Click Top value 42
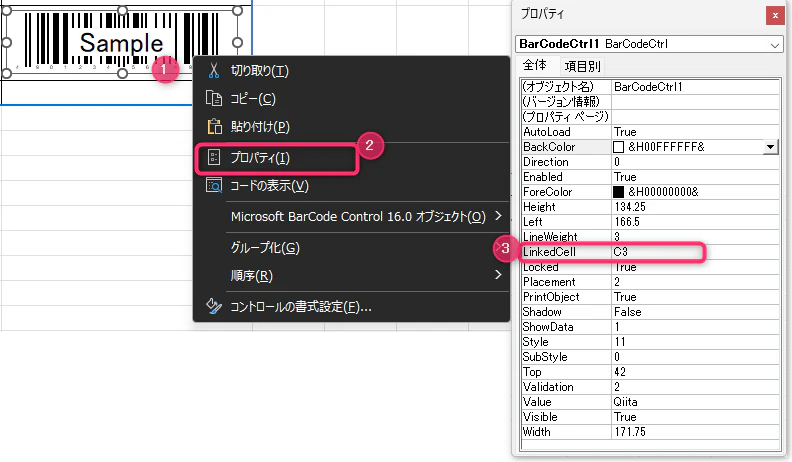792x462 pixels. 620,372
